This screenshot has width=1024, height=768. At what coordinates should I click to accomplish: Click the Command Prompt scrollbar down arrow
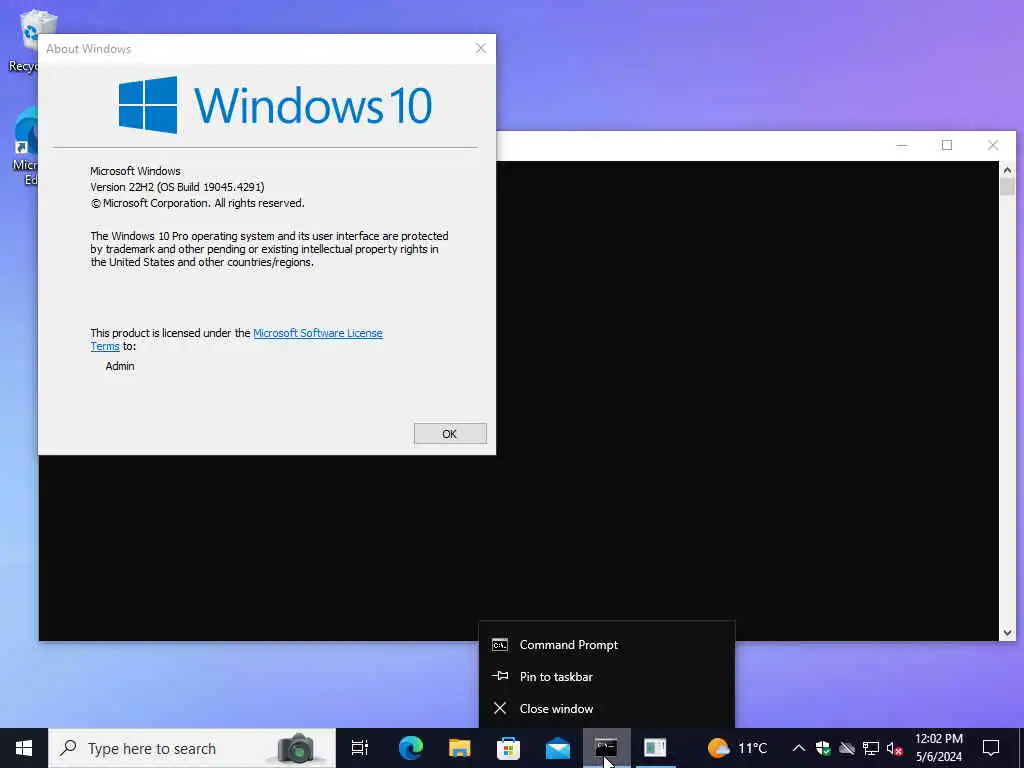(x=1007, y=632)
